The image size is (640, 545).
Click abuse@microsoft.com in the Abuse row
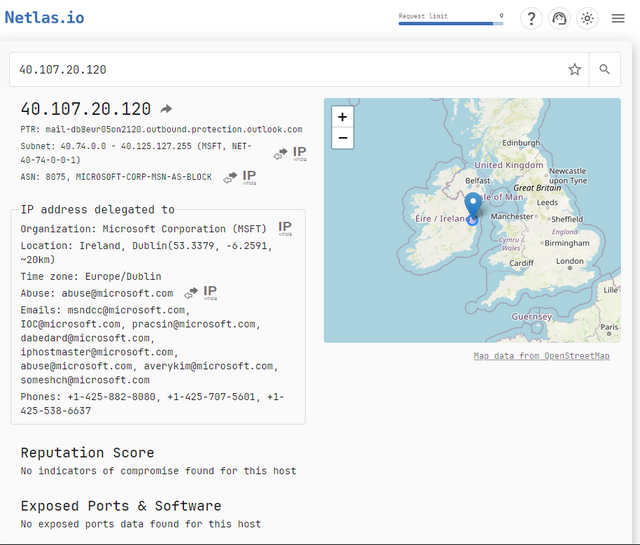coord(117,294)
